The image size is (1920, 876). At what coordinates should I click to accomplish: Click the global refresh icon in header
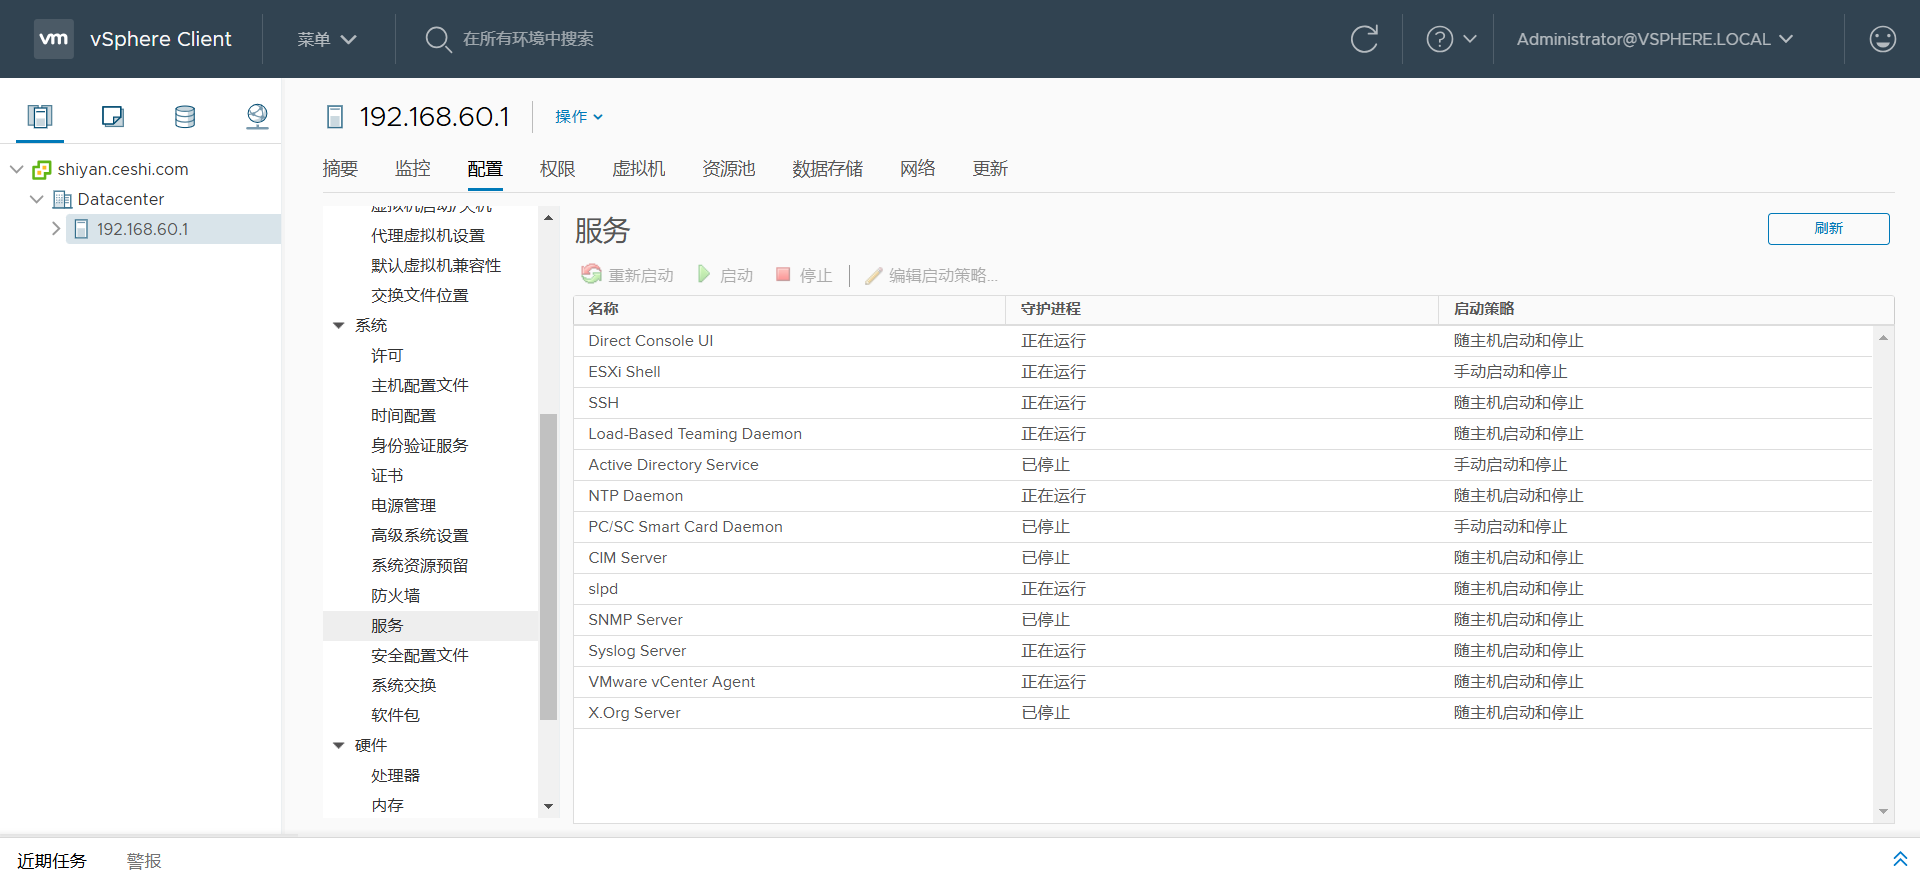(1364, 39)
